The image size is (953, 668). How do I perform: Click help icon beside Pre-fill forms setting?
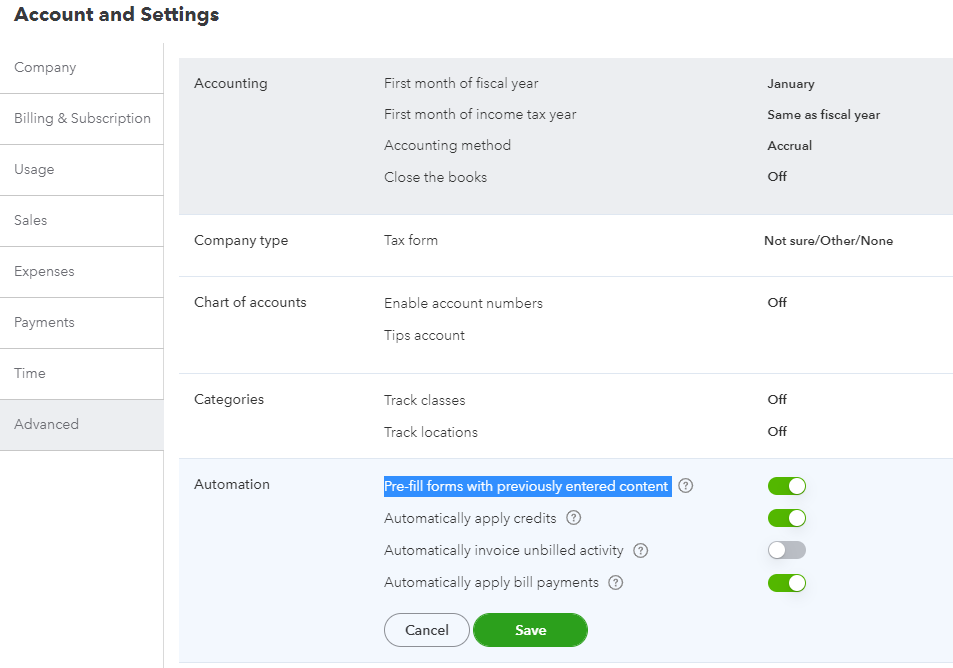pyautogui.click(x=685, y=486)
